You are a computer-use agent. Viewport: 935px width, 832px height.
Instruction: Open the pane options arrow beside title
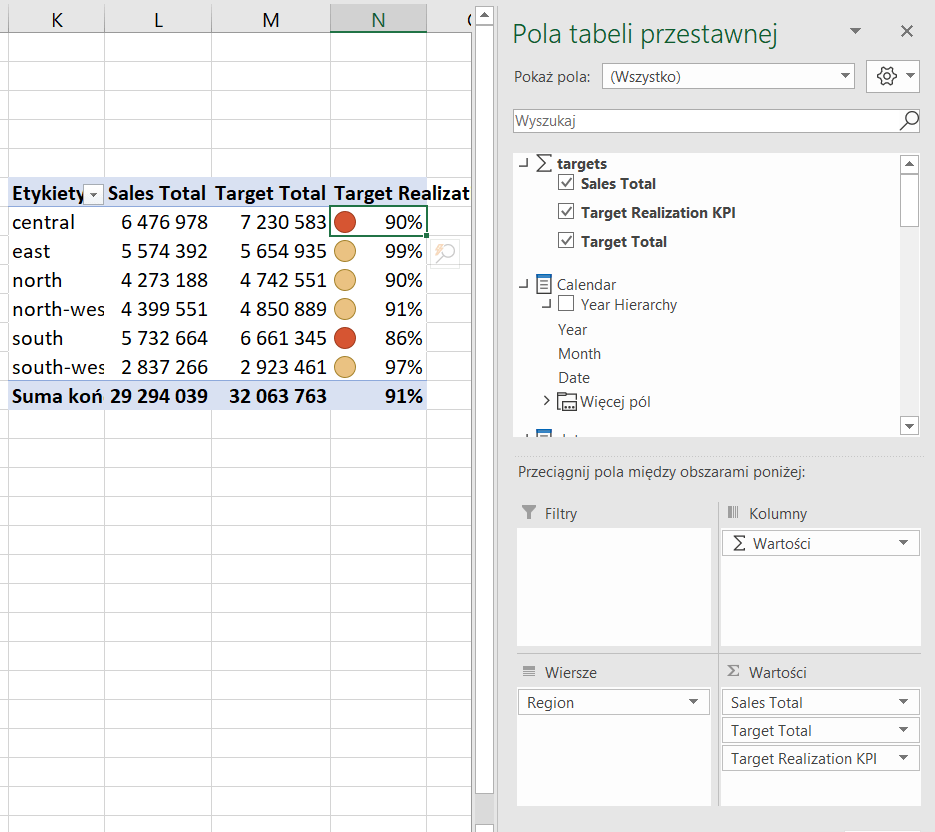tap(855, 32)
